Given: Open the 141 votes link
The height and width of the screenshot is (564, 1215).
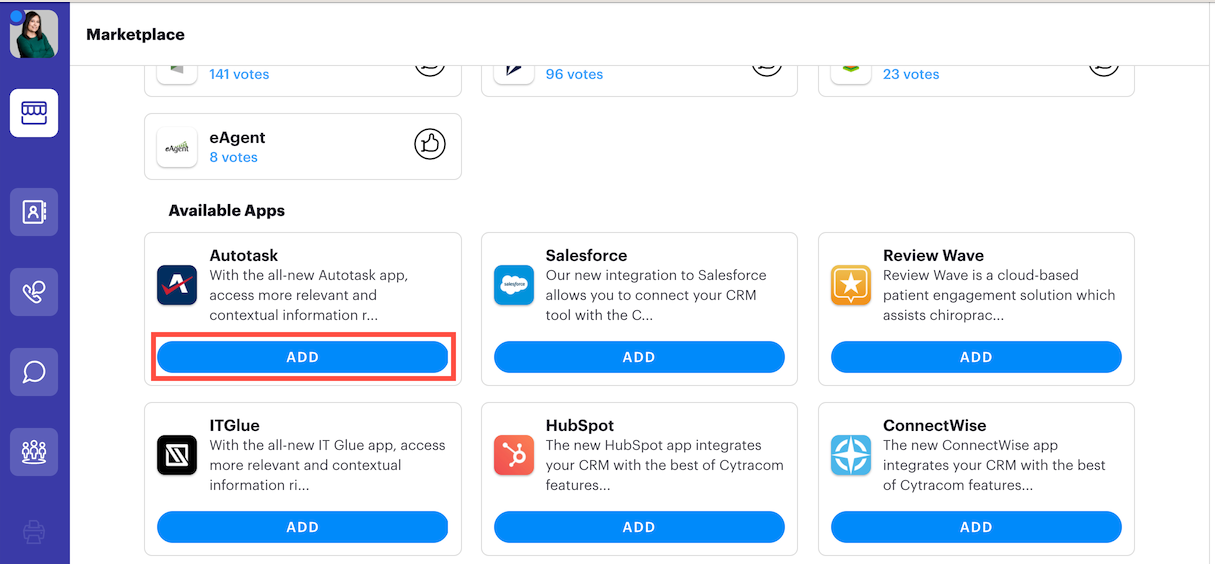Looking at the screenshot, I should (239, 74).
